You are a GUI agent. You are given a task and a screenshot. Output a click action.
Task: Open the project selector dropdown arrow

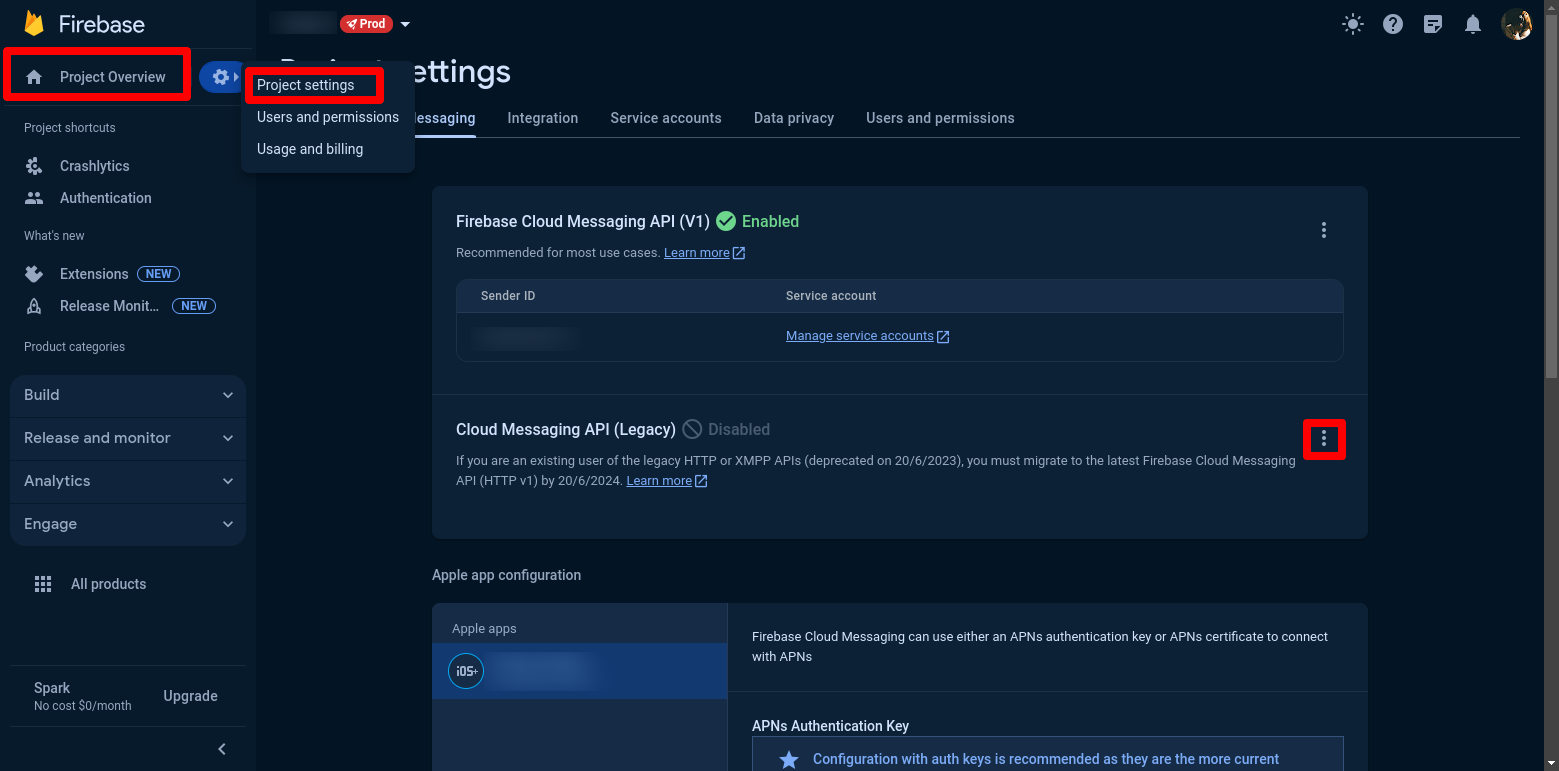click(x=405, y=24)
